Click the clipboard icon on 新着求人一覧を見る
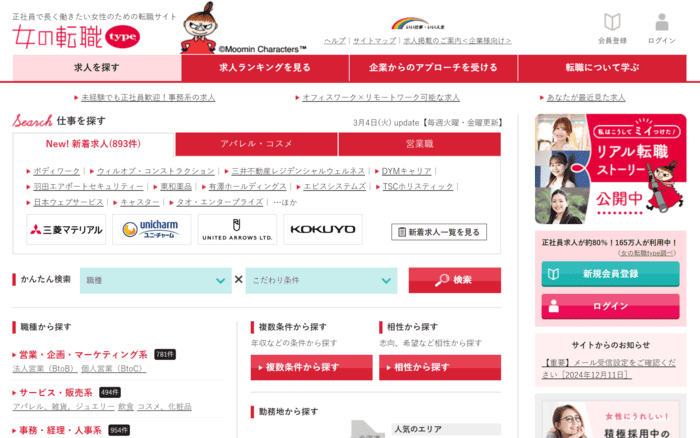 [402, 232]
